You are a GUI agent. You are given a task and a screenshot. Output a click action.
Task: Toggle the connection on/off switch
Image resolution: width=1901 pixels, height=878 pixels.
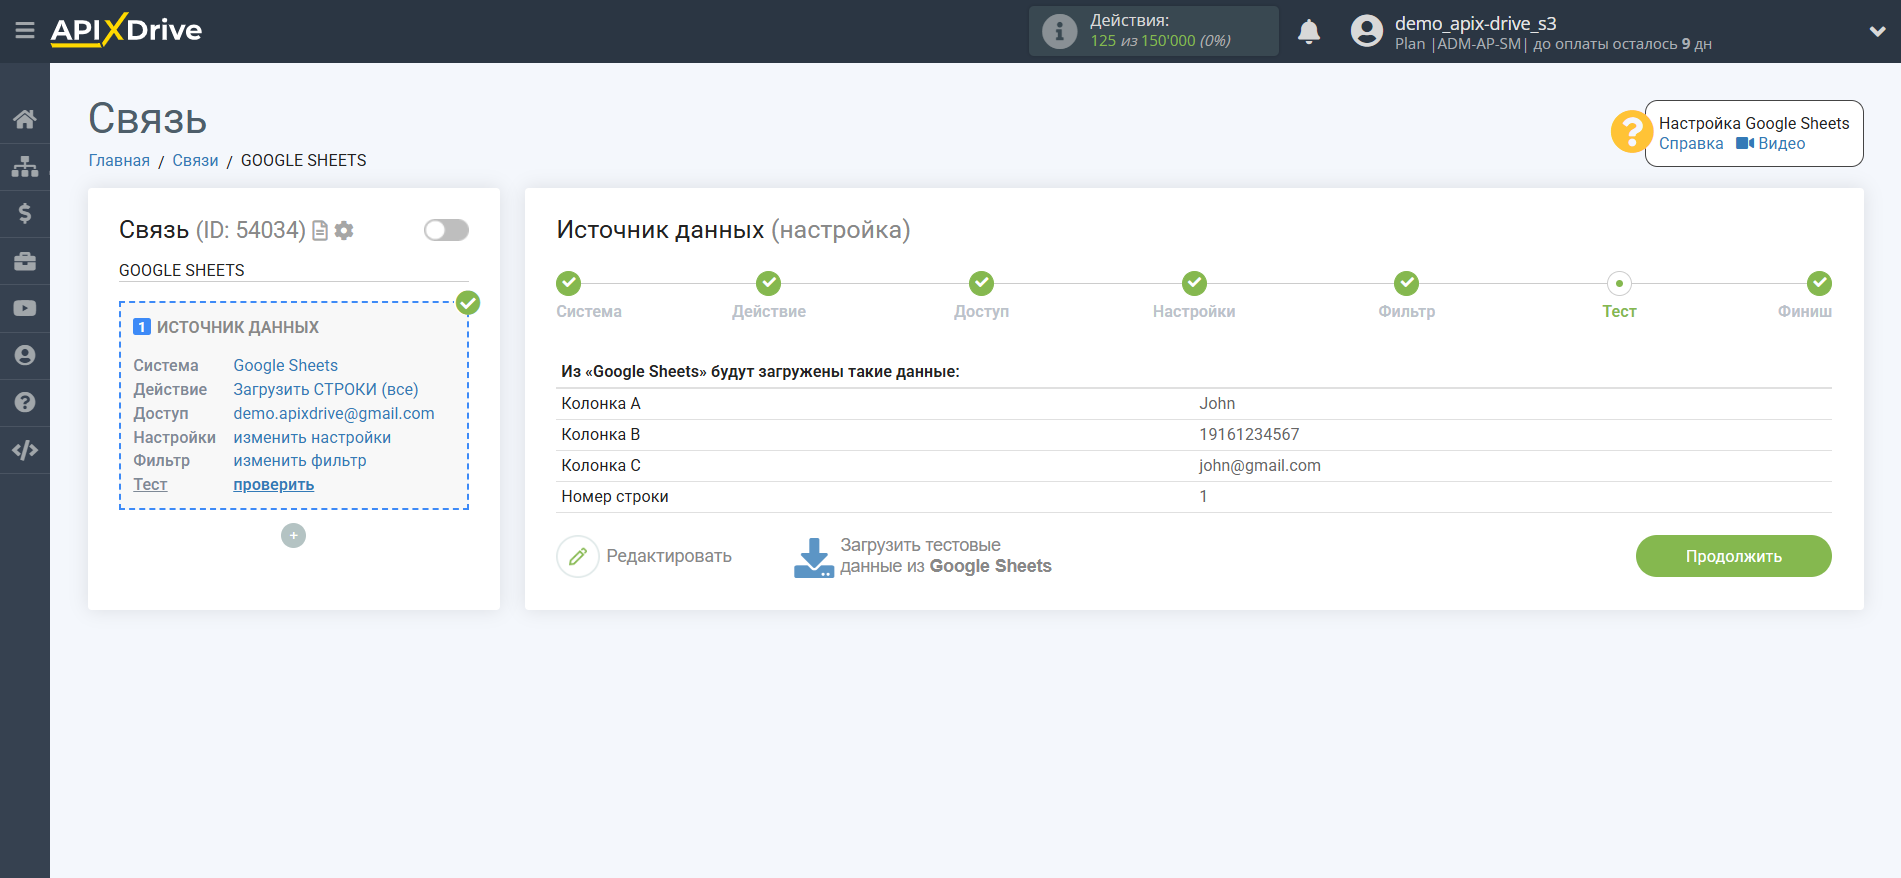(x=446, y=230)
